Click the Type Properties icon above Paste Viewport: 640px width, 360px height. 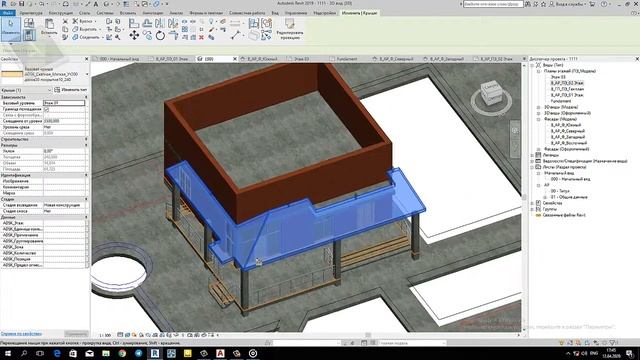[29, 22]
